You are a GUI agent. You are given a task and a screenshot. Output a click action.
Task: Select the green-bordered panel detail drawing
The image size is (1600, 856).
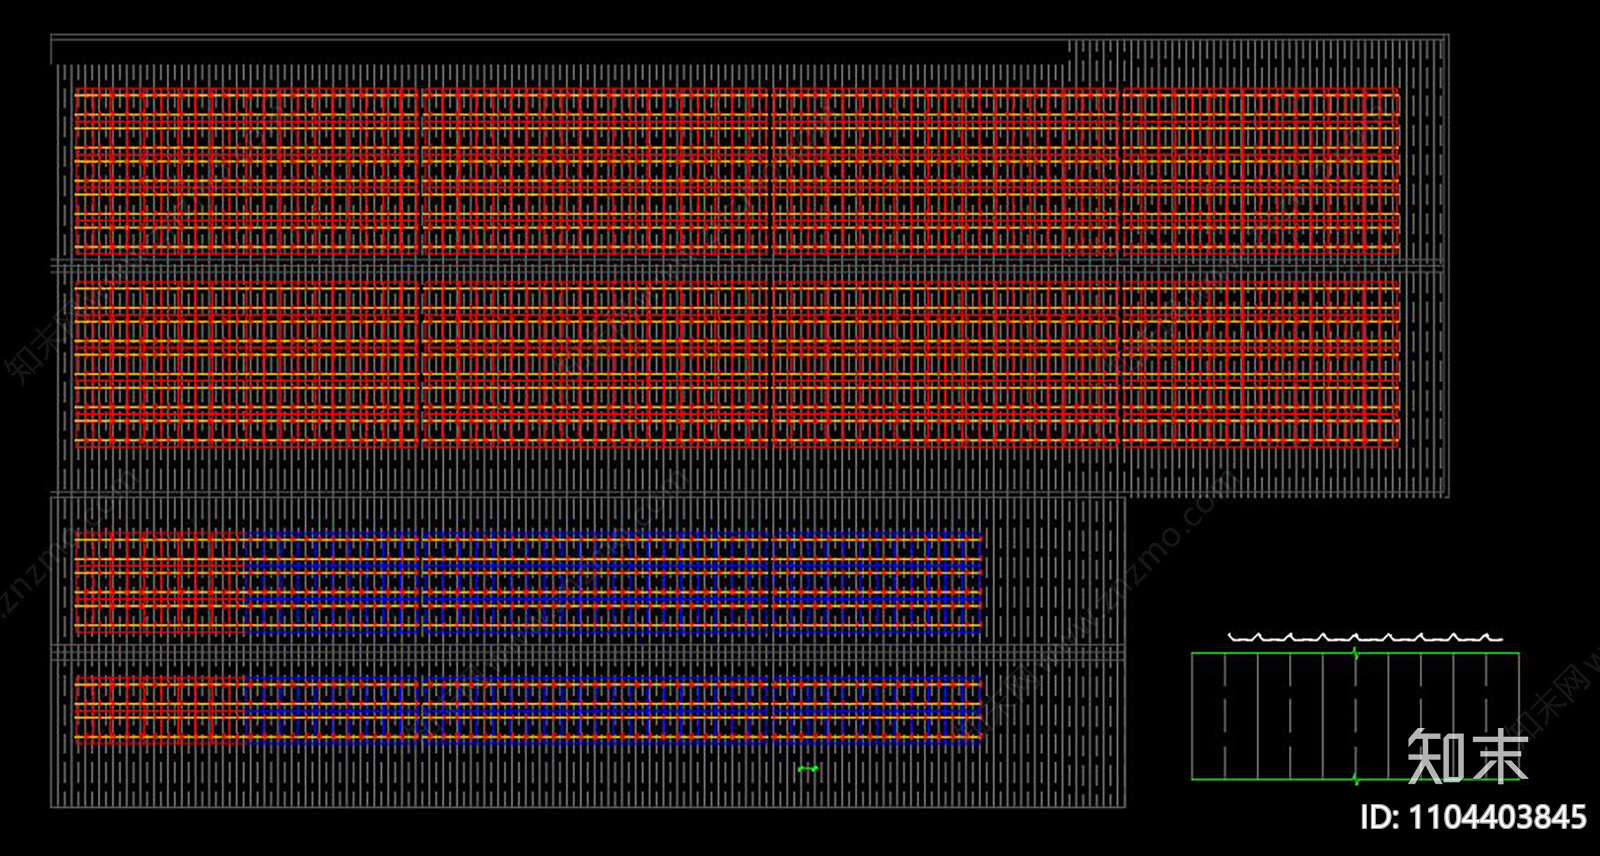[x=1355, y=716]
